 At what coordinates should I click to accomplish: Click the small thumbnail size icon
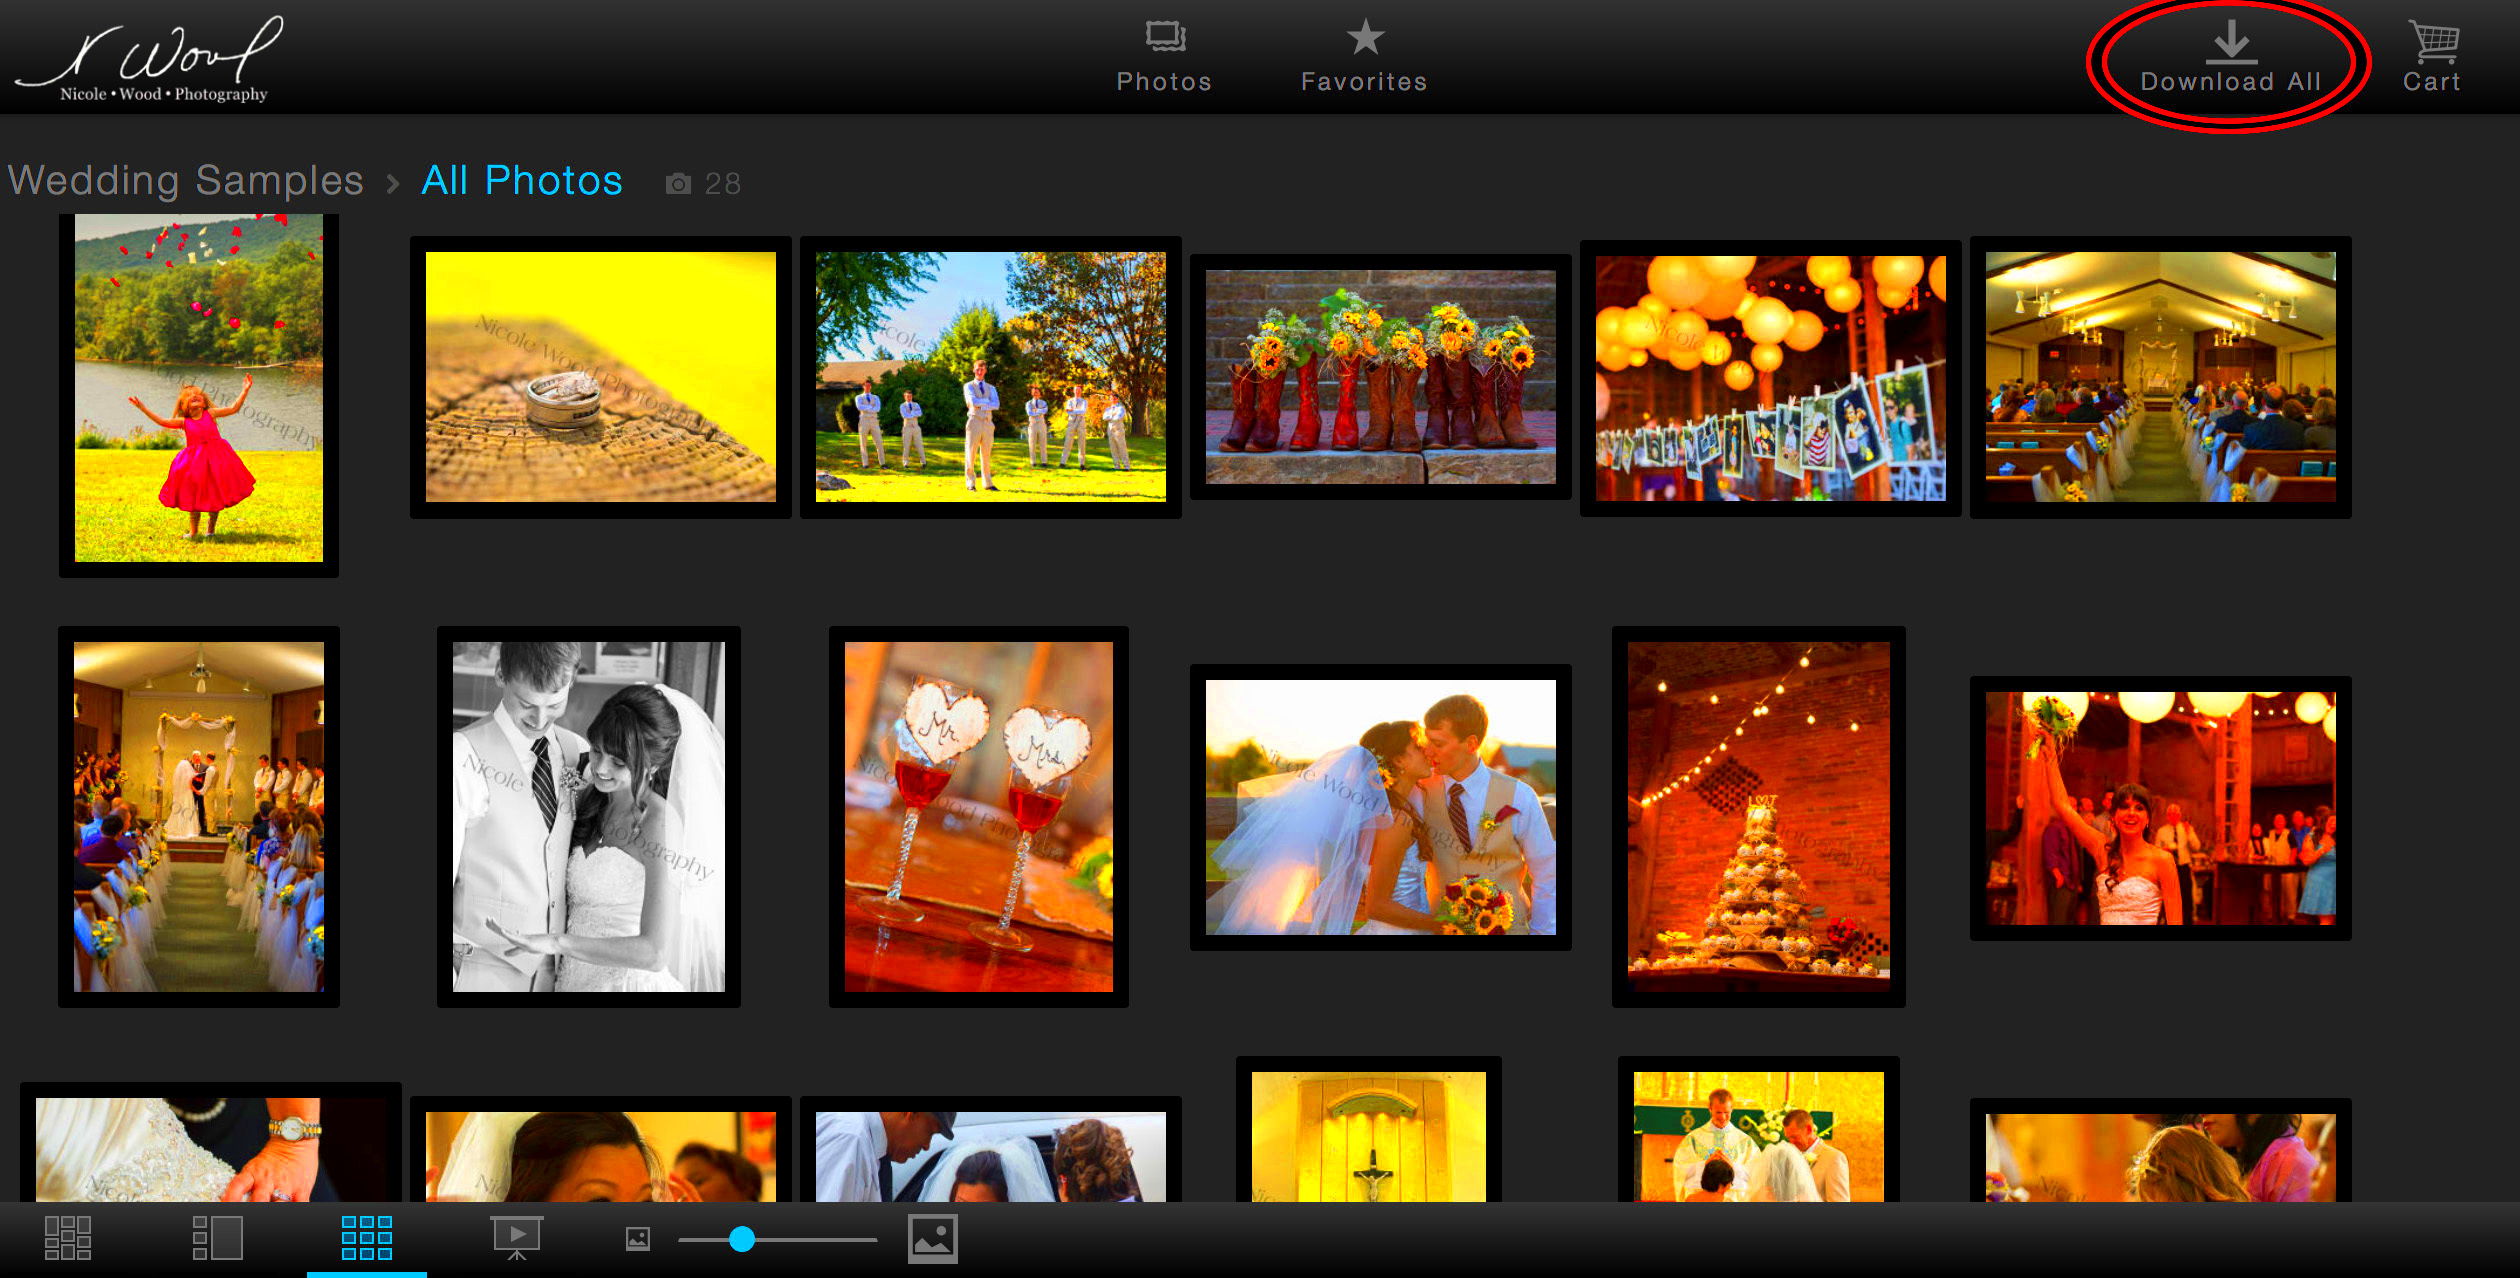click(638, 1239)
